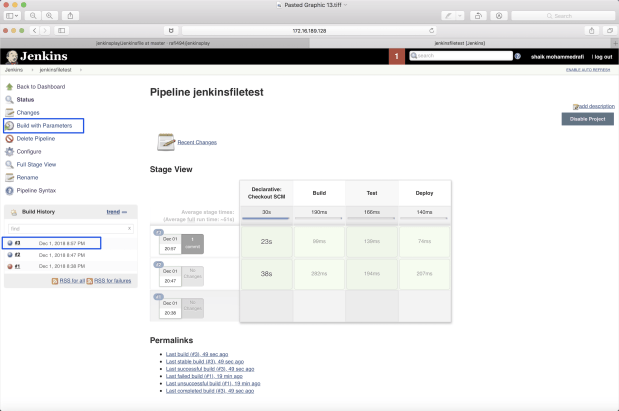Click Last failed build (#1) permalink
The height and width of the screenshot is (411, 619).
pyautogui.click(x=204, y=376)
